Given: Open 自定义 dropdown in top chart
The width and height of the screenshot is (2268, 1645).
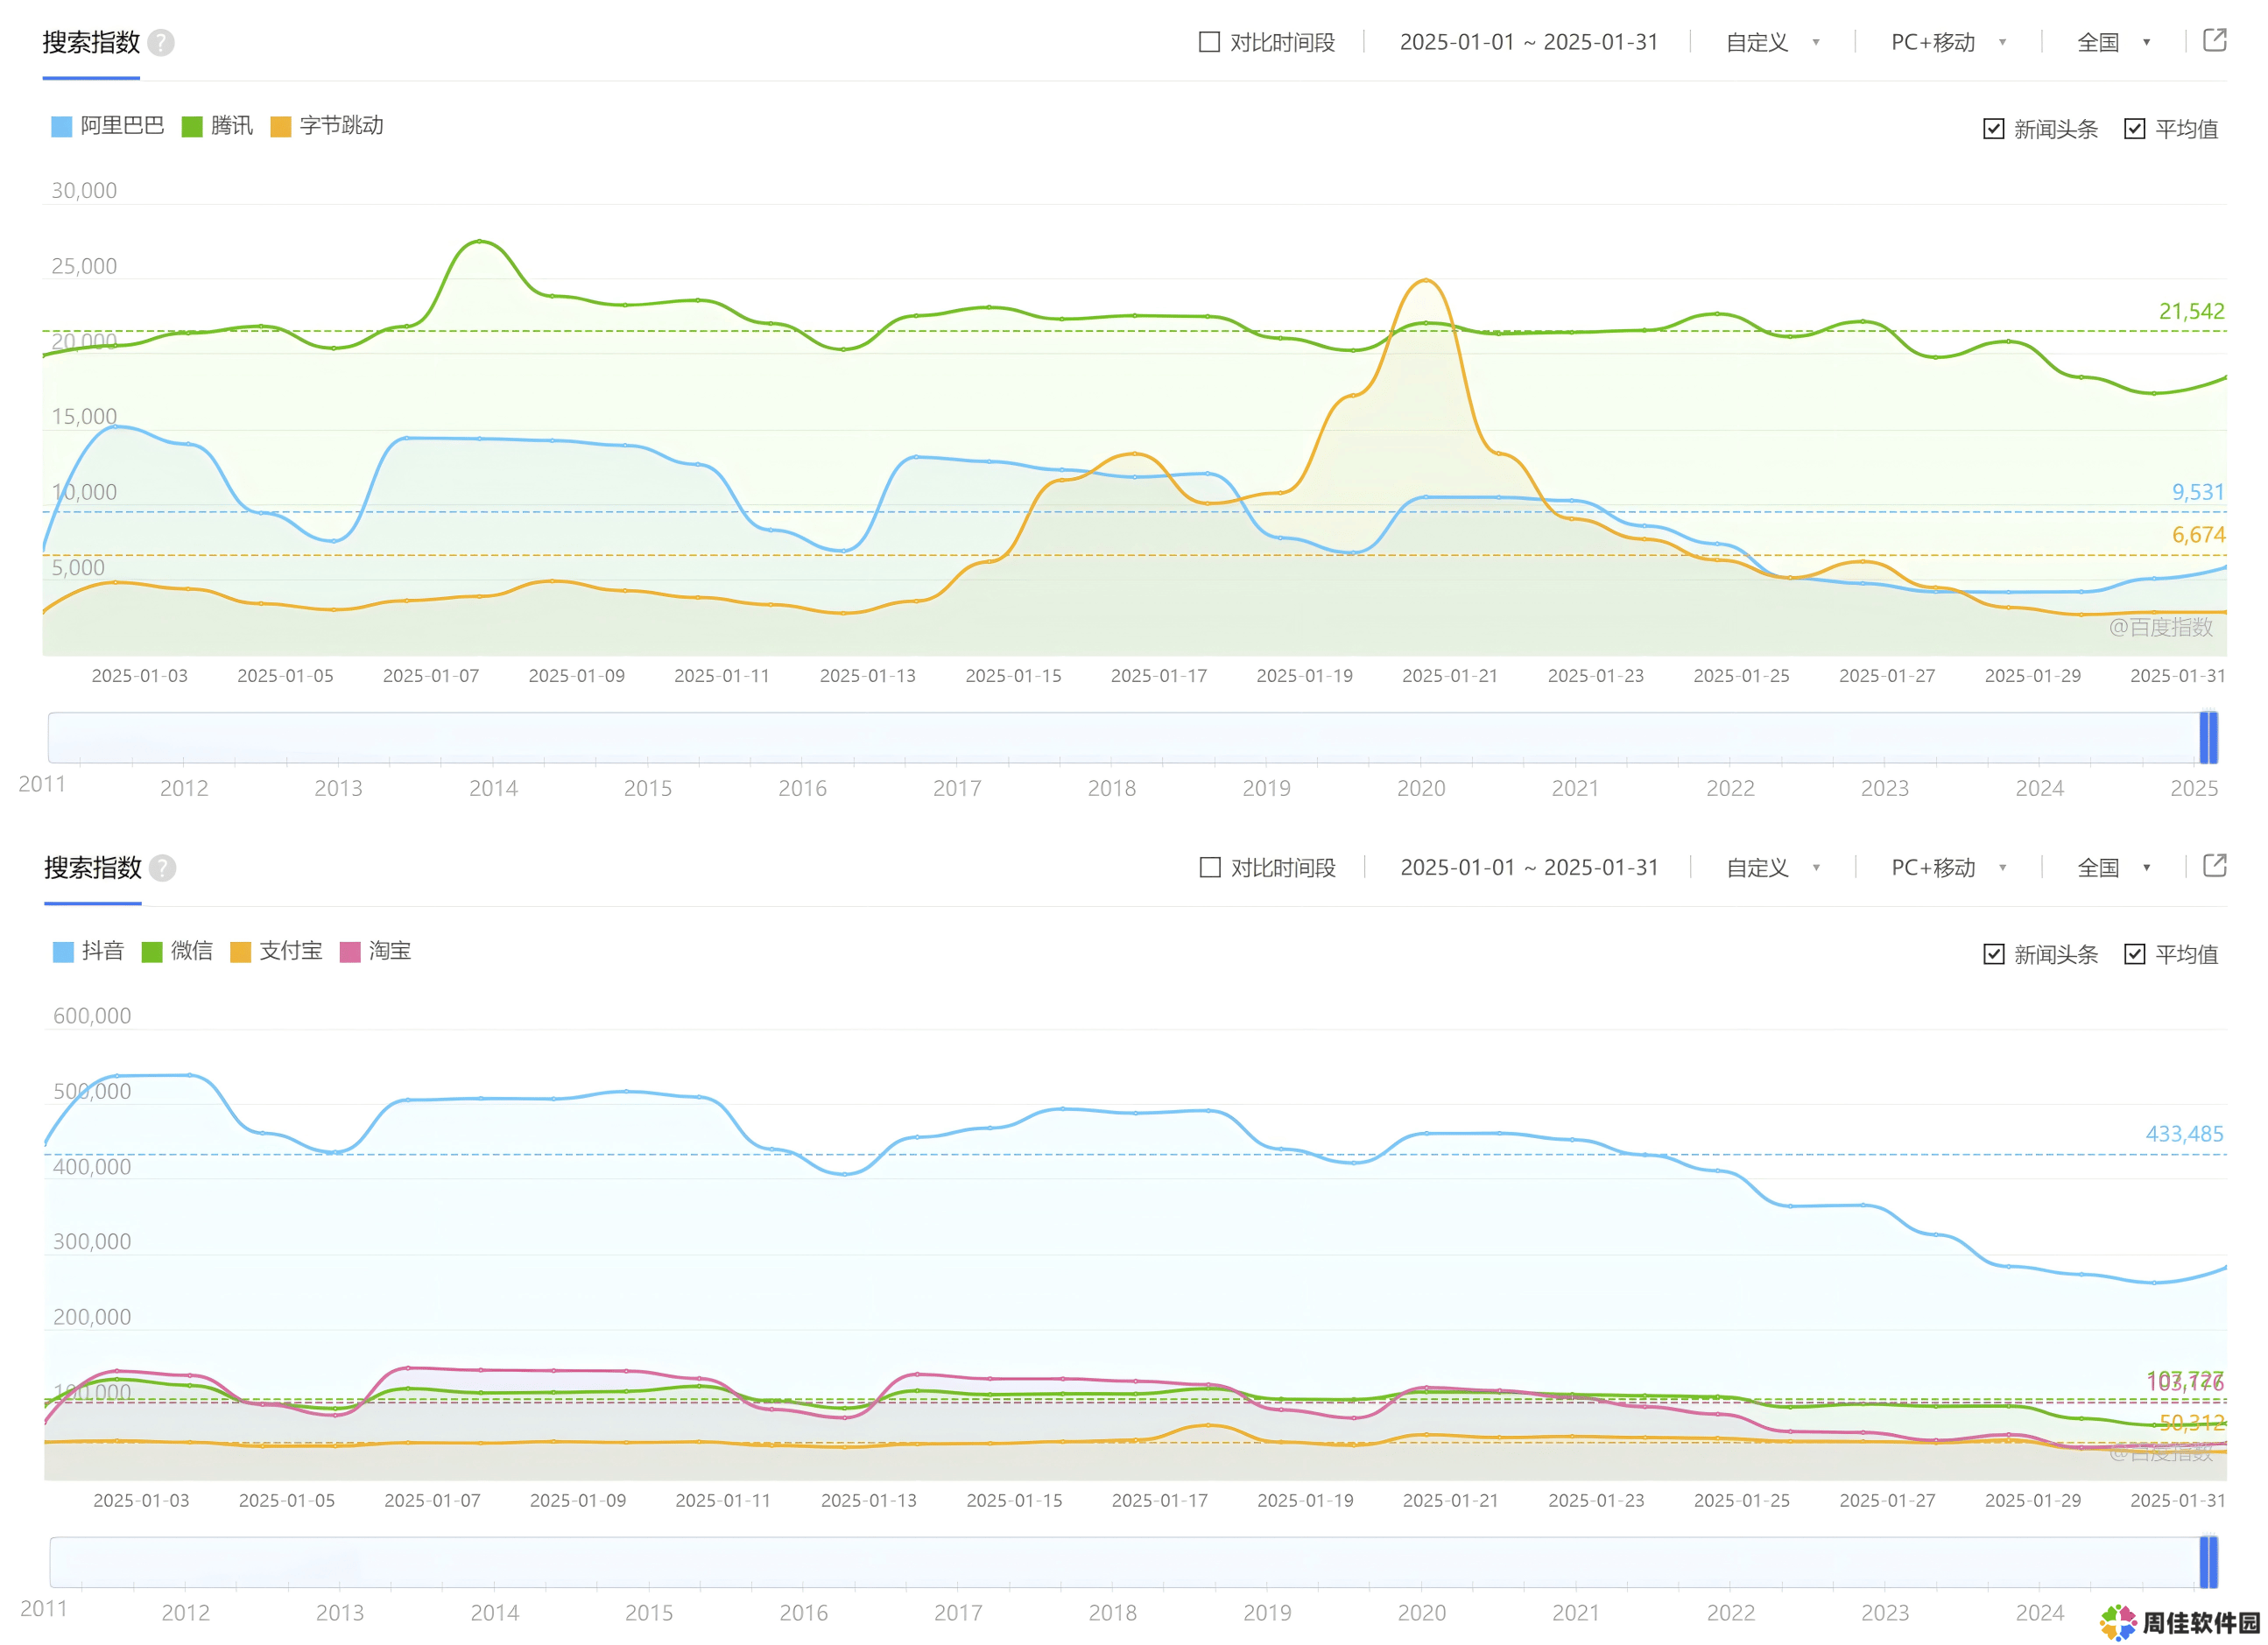Looking at the screenshot, I should point(1772,42).
